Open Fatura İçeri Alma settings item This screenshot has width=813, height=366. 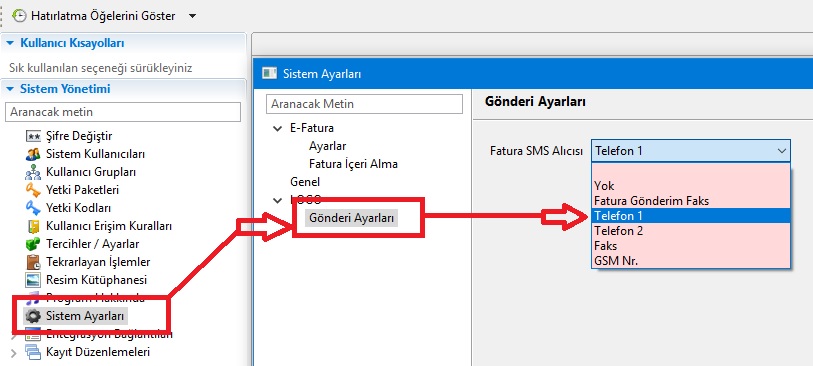click(x=353, y=164)
